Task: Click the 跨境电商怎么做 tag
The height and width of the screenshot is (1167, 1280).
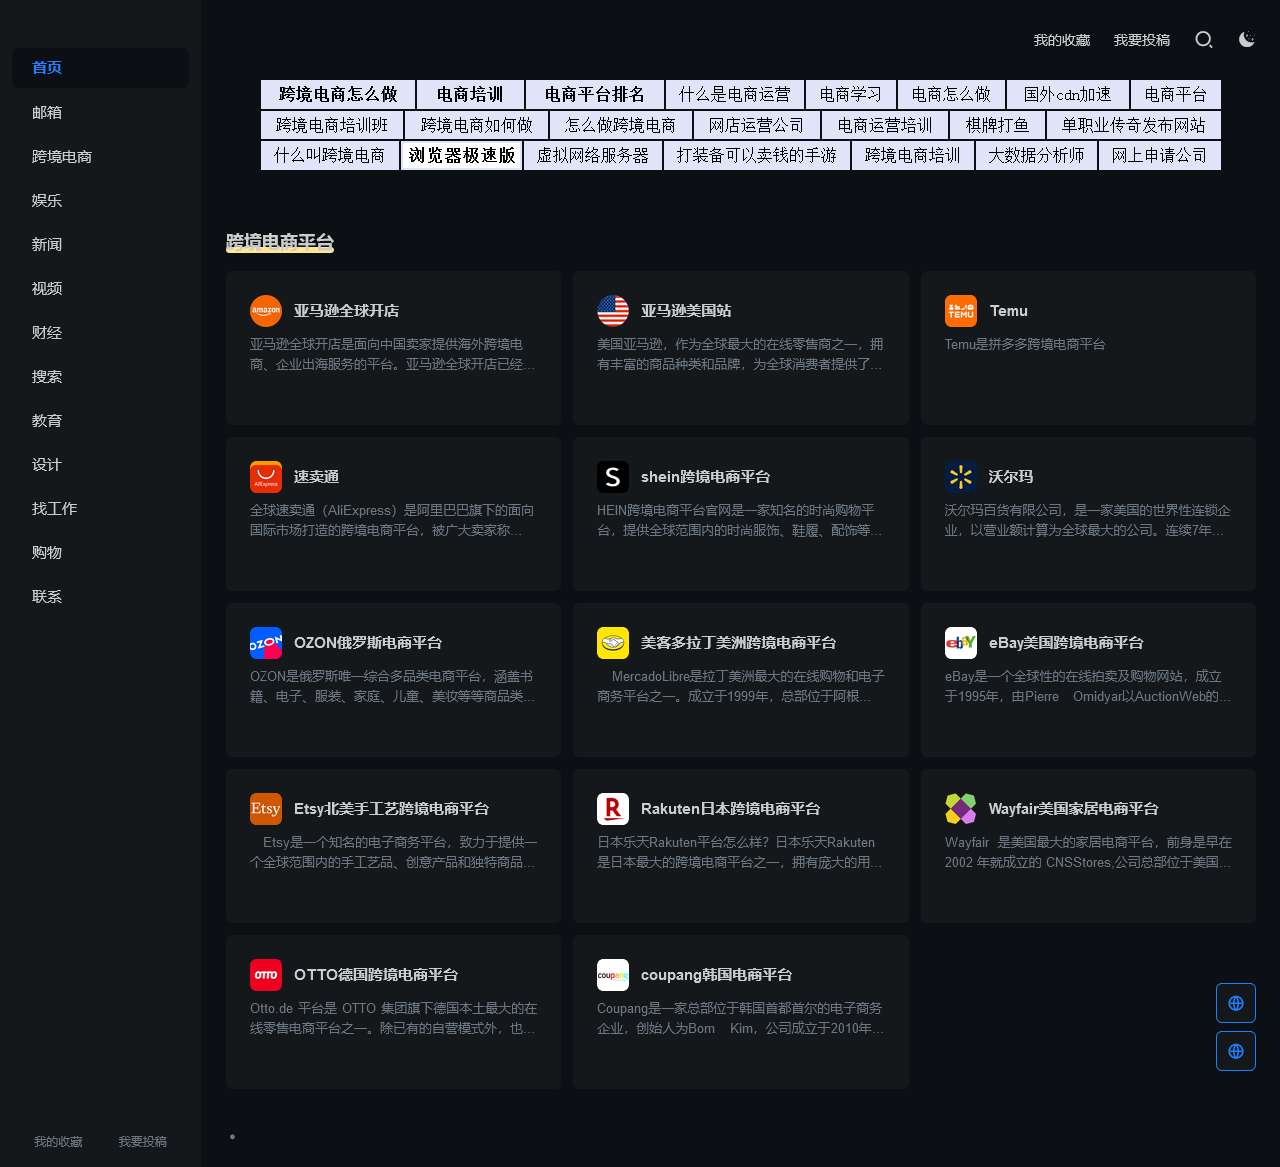Action: click(x=338, y=95)
